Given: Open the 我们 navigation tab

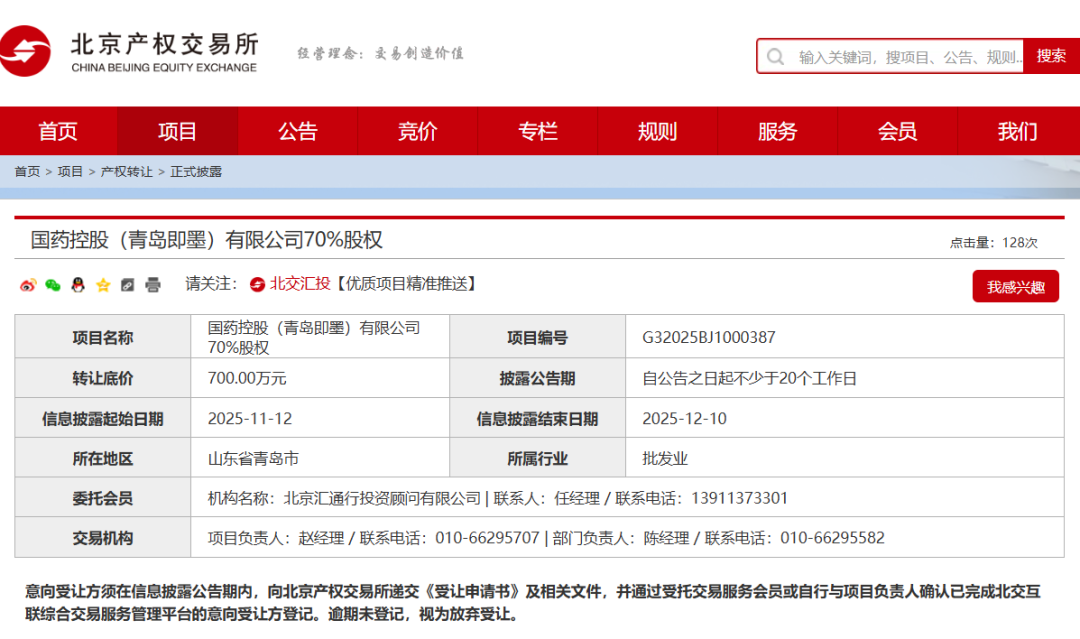Looking at the screenshot, I should click(x=1017, y=131).
